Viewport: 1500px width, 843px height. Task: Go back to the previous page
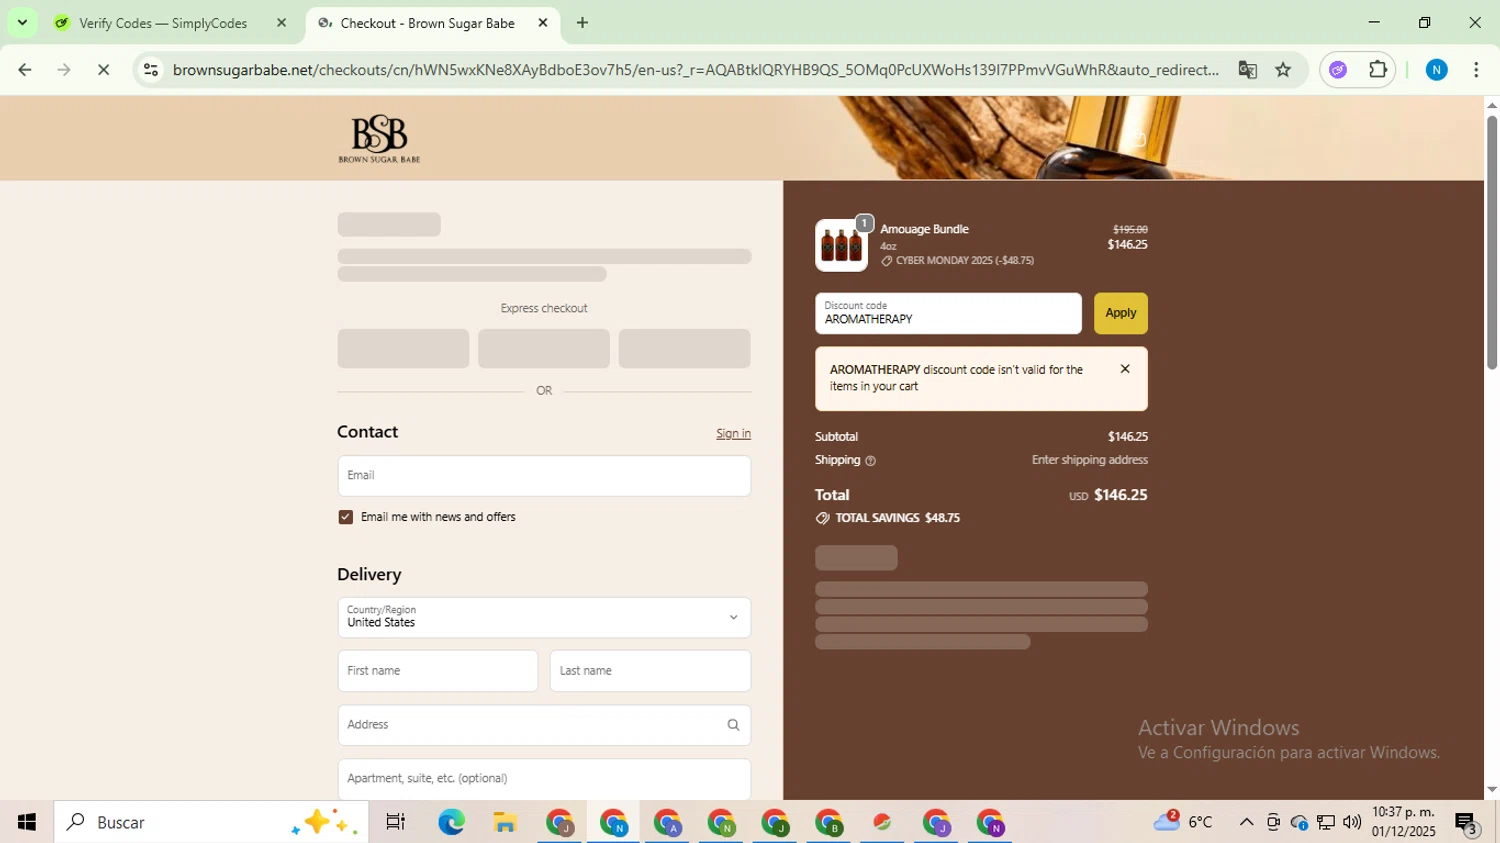point(25,70)
